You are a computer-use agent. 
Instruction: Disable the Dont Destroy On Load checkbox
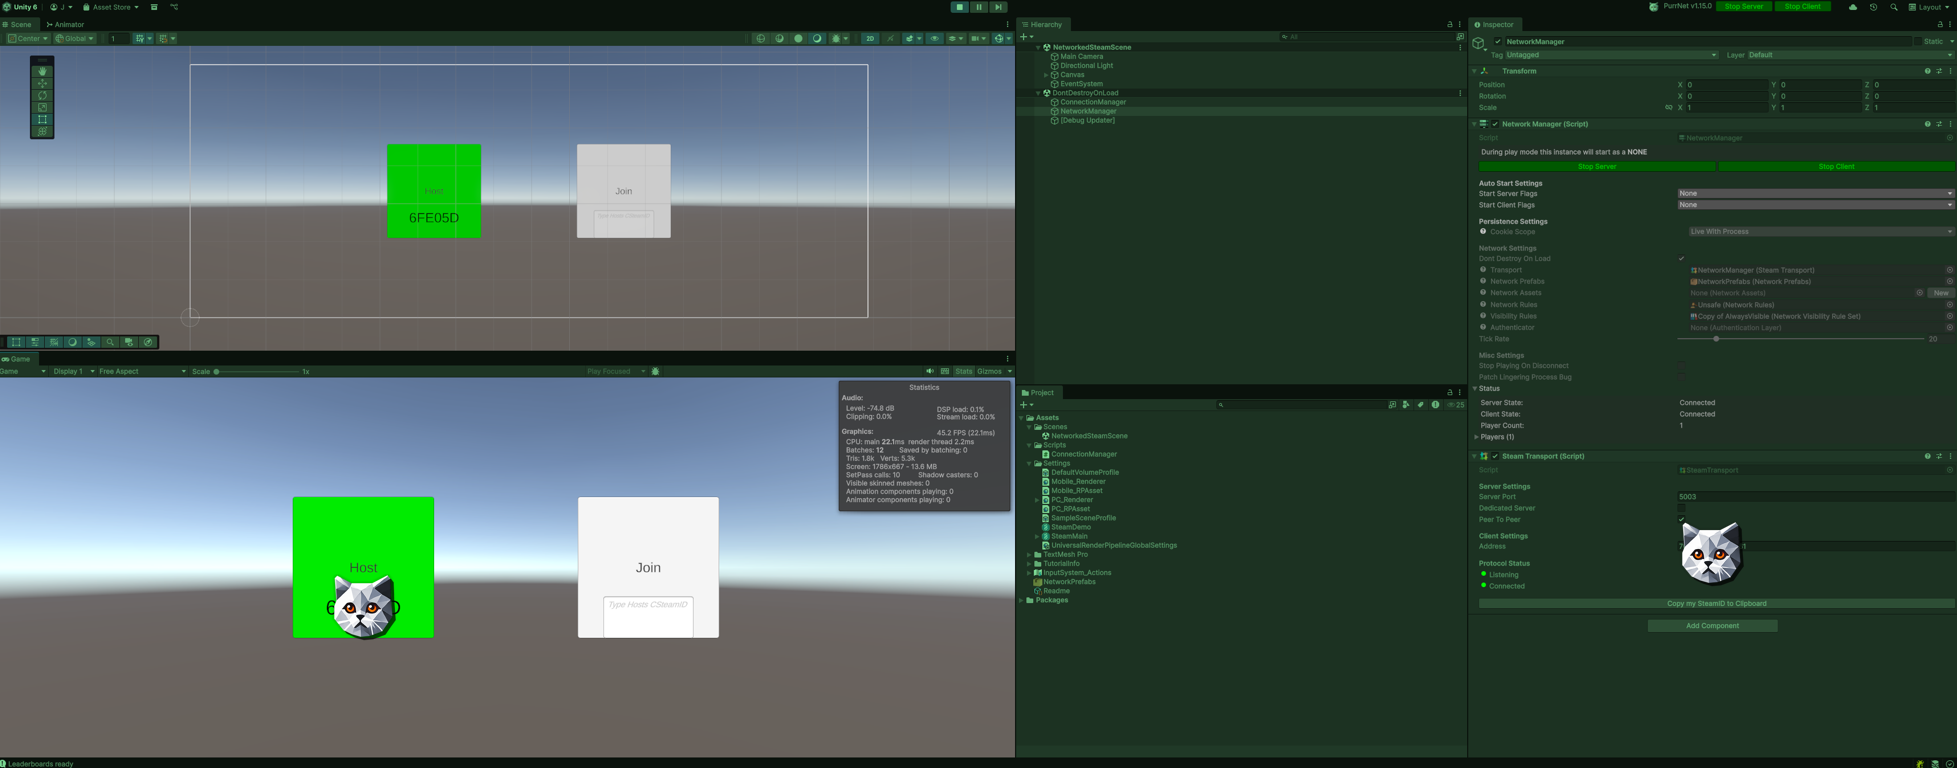1682,259
